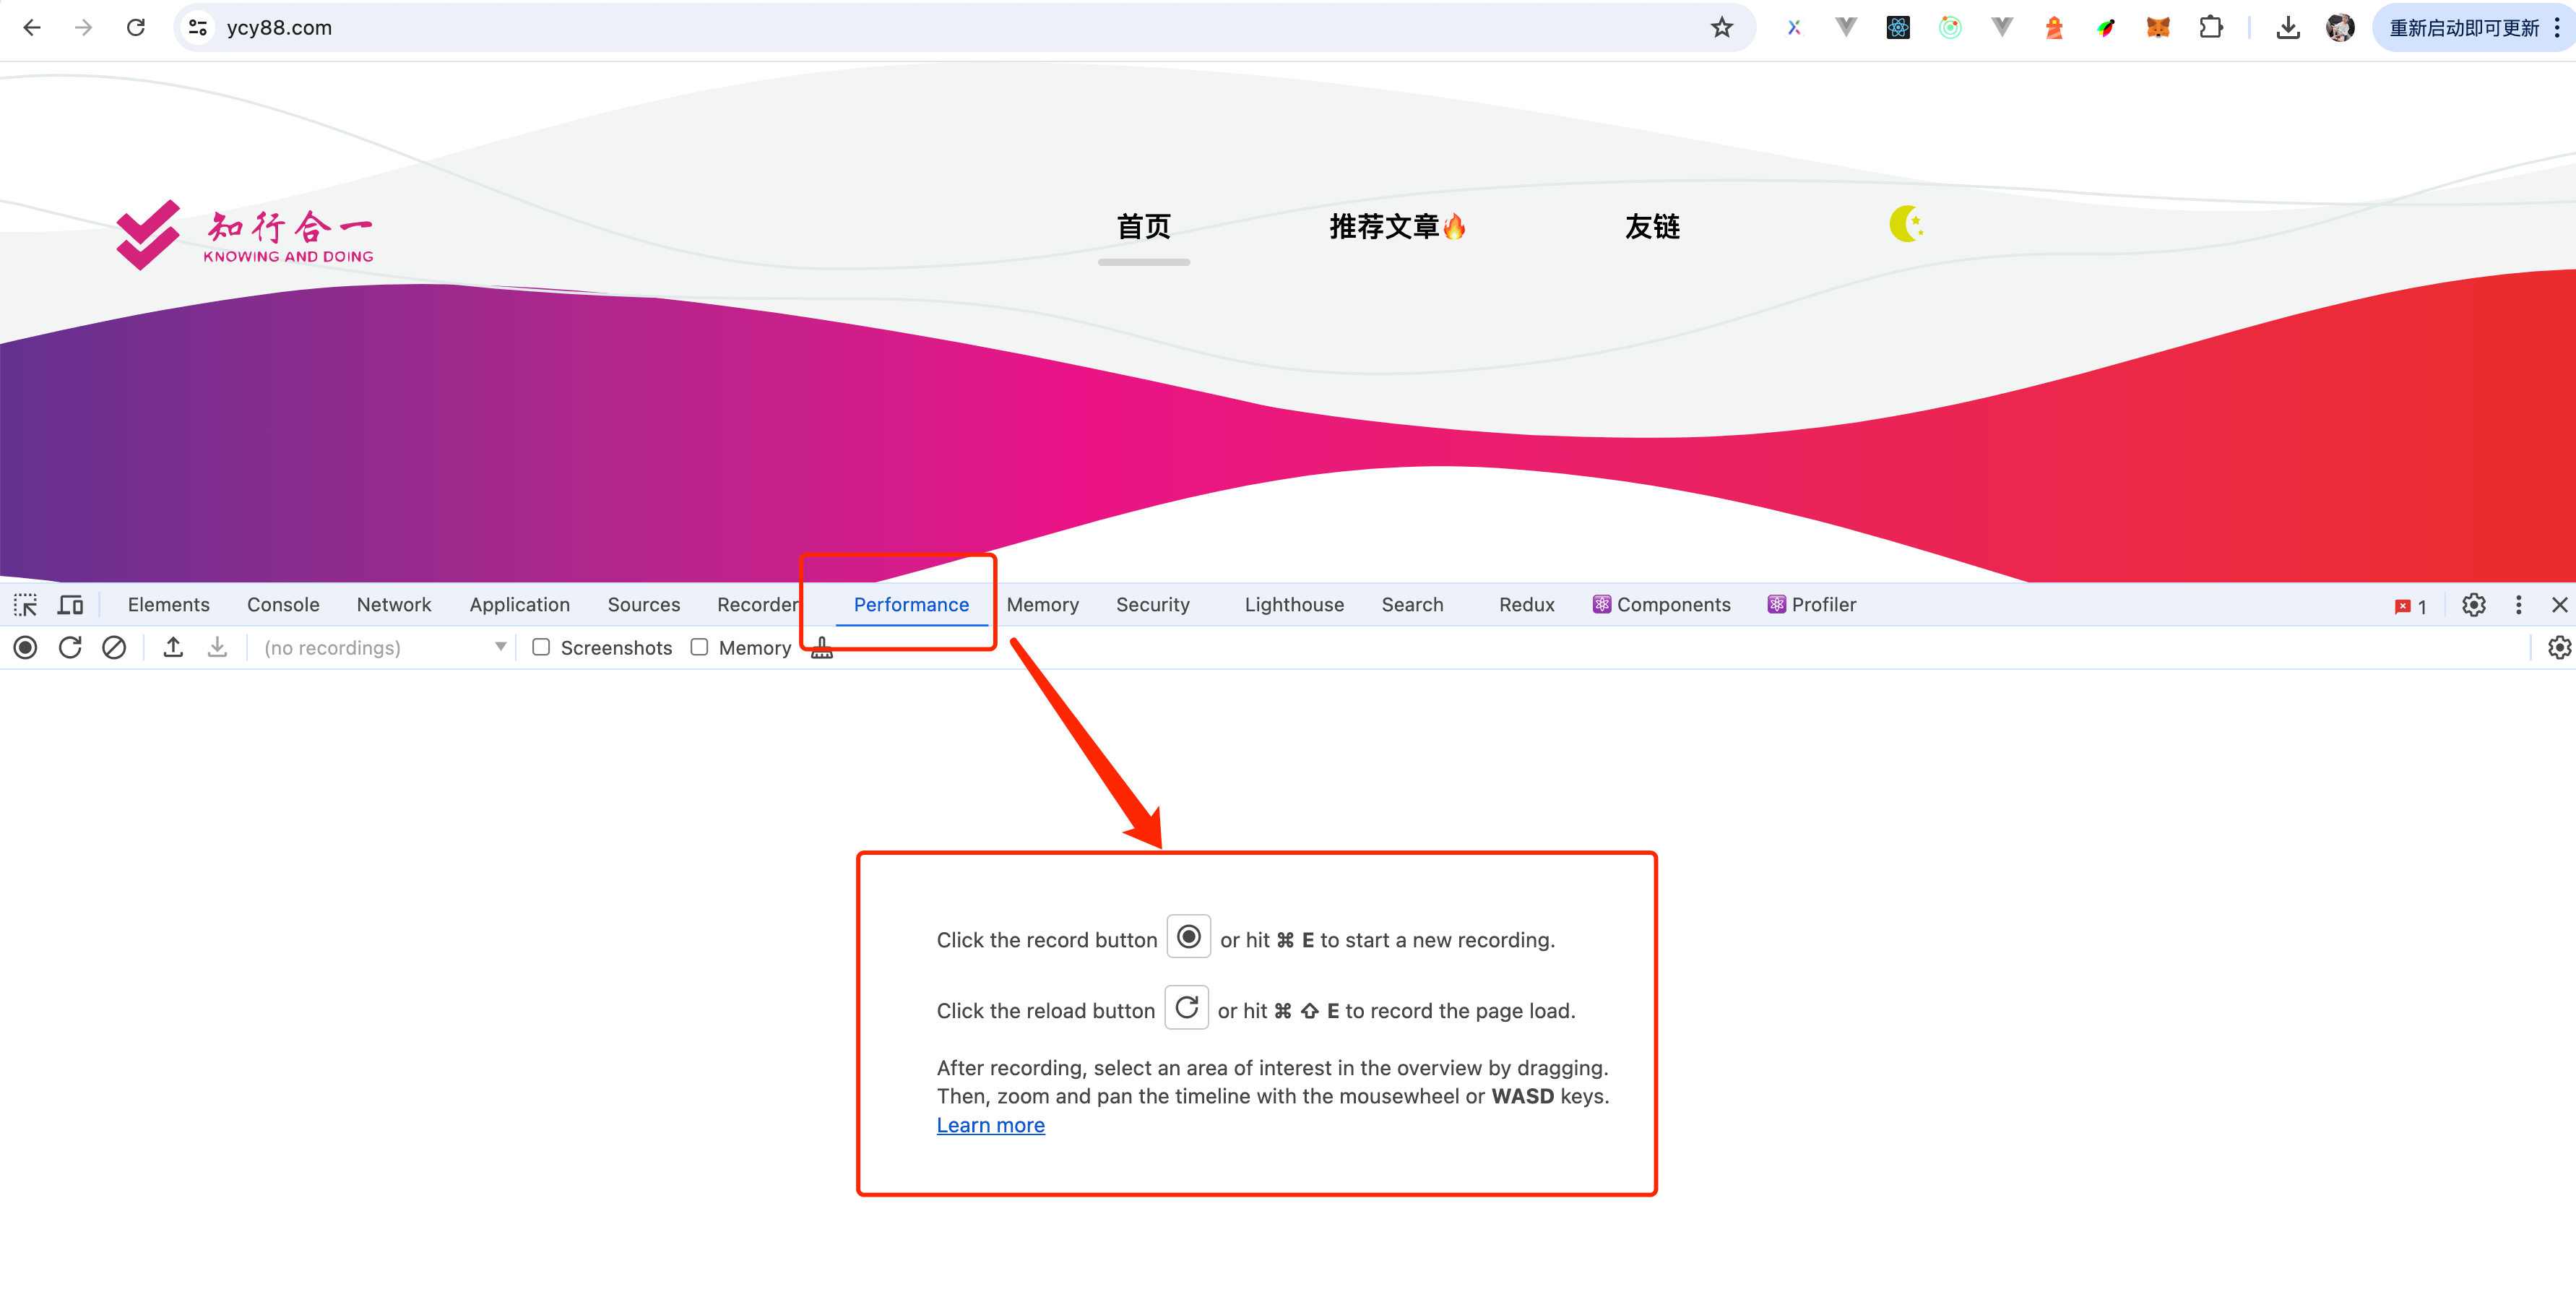
Task: Click the reload and record icon
Action: [x=70, y=648]
